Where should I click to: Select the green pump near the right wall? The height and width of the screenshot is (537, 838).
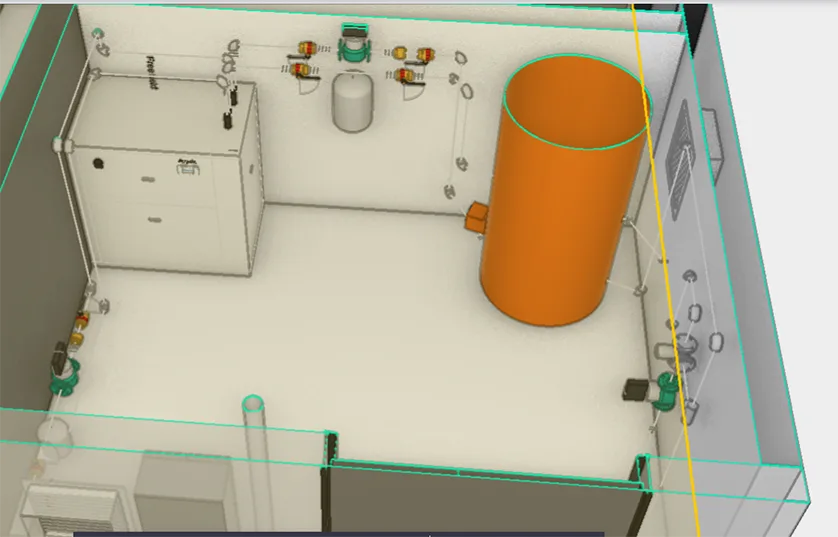[x=665, y=392]
